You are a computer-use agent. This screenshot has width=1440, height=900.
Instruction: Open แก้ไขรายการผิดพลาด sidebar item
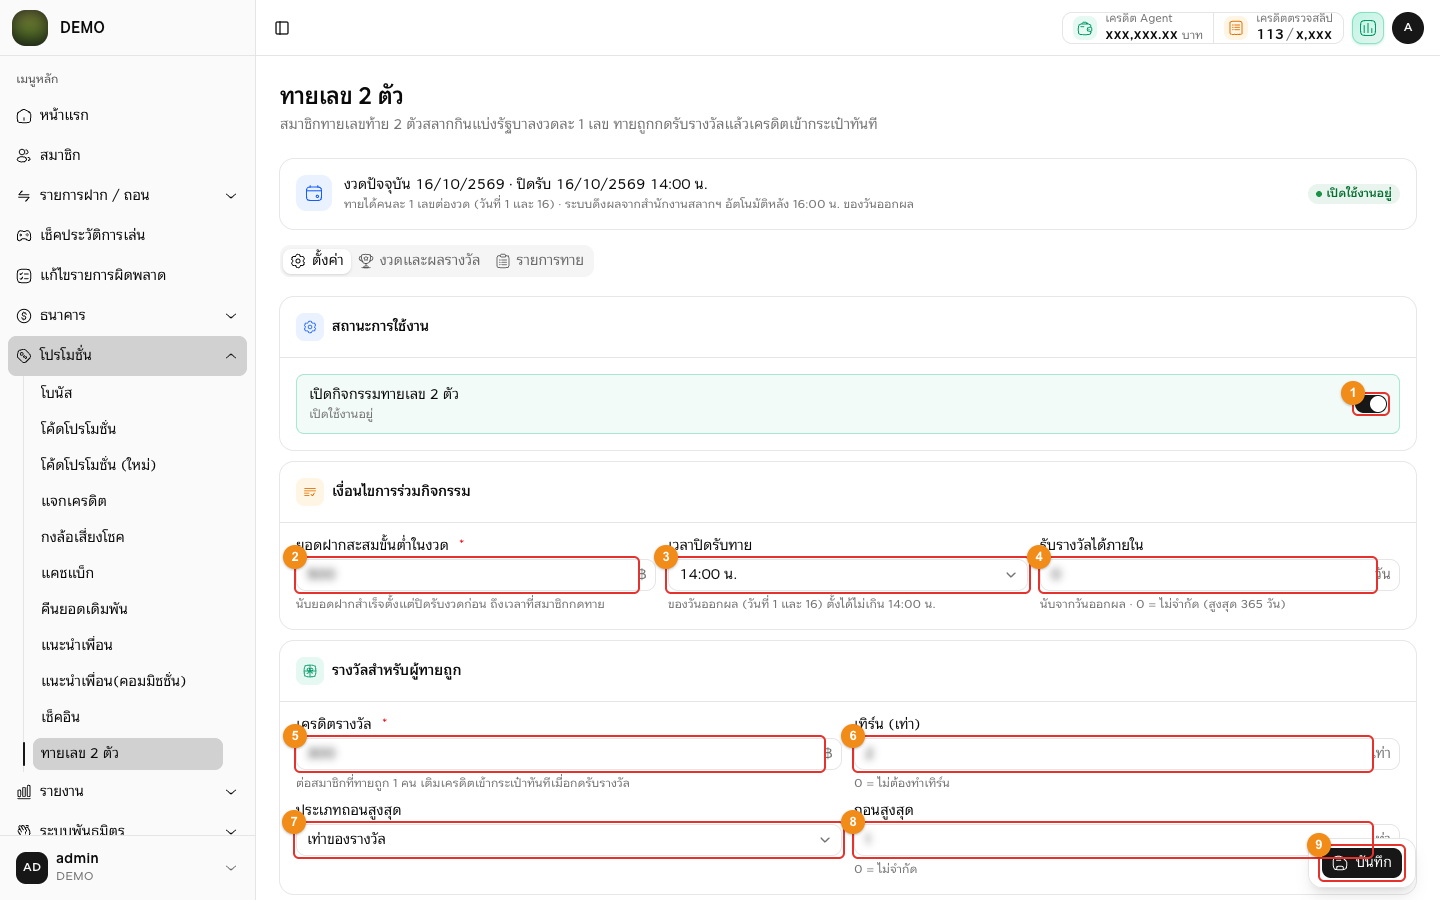[x=128, y=276]
